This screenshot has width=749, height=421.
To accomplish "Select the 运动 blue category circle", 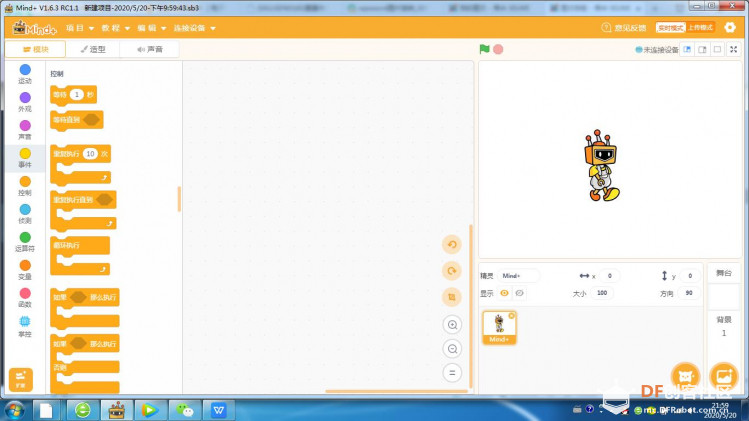I will (25, 70).
